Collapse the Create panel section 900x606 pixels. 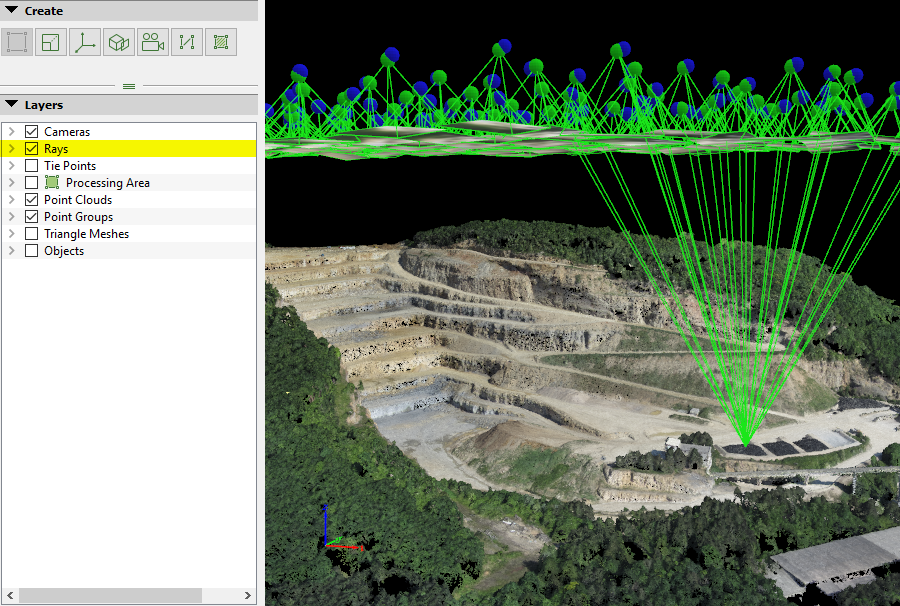click(x=12, y=11)
